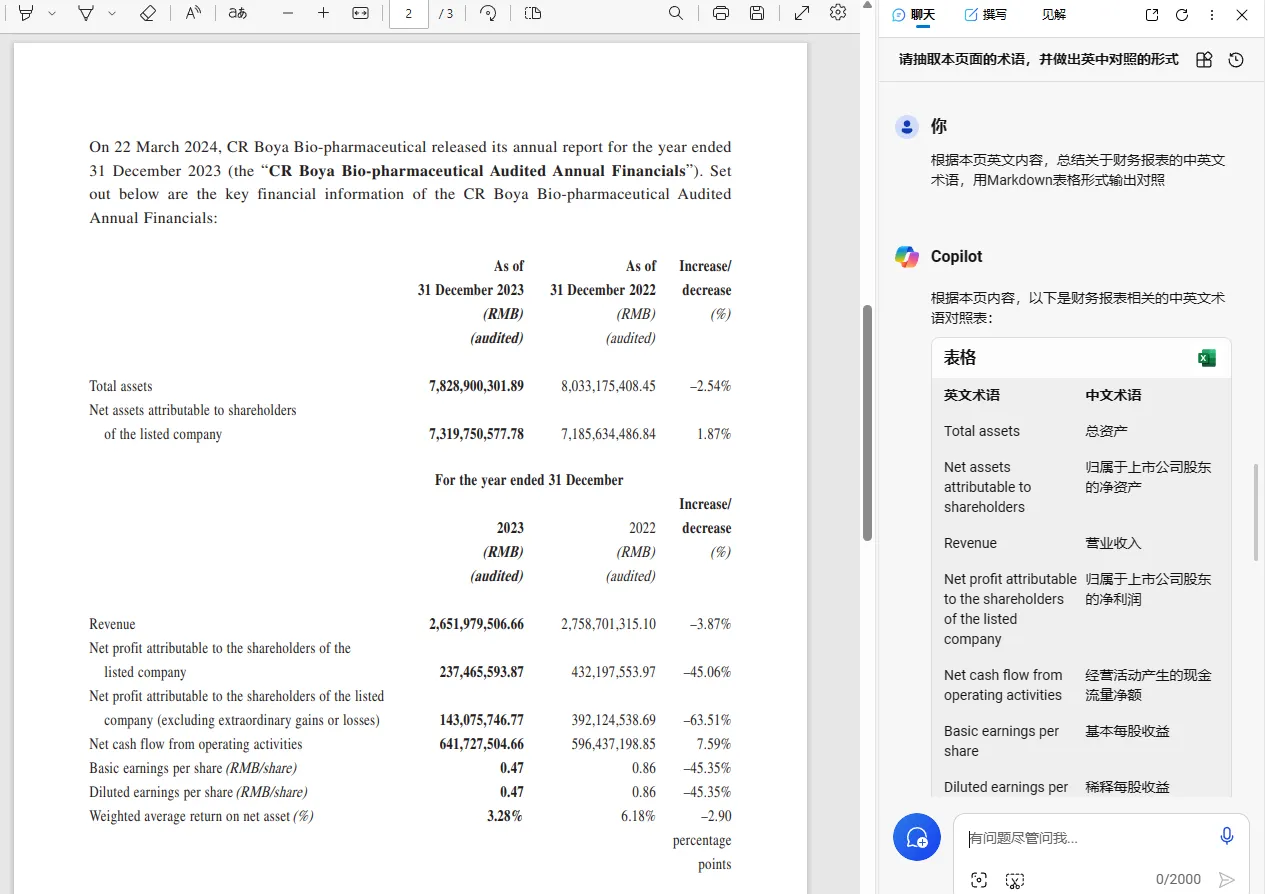Click the value 7,828,900,301.89

[x=476, y=386]
